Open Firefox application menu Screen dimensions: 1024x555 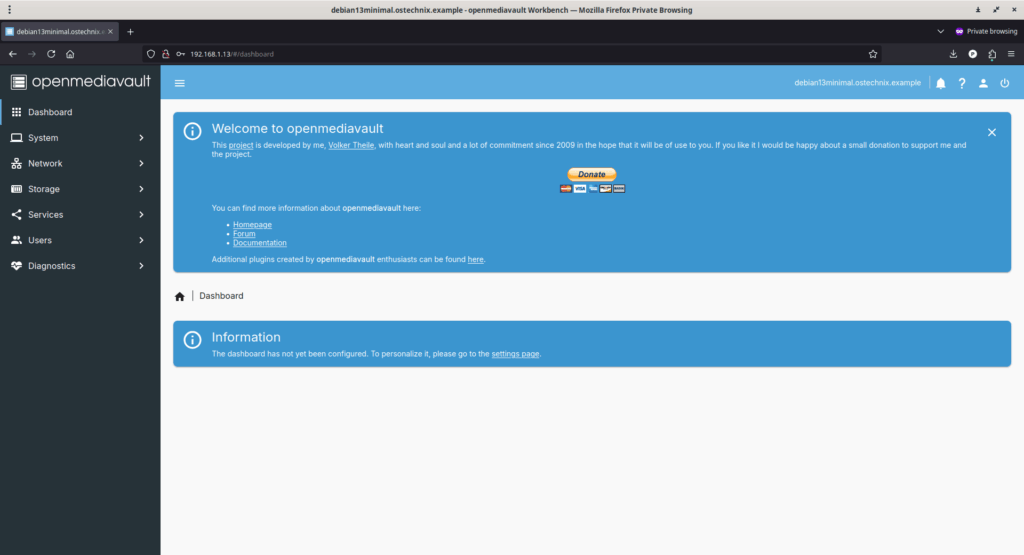(x=1011, y=54)
